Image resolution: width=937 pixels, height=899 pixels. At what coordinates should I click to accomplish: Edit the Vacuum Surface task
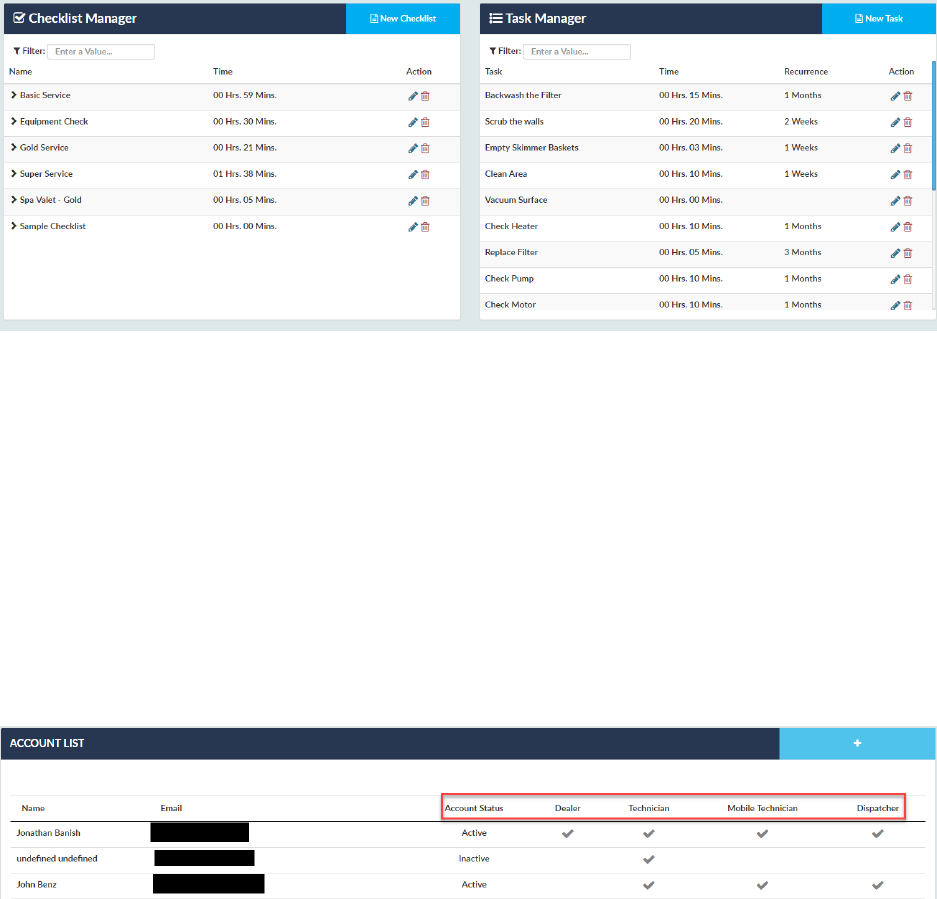point(895,201)
